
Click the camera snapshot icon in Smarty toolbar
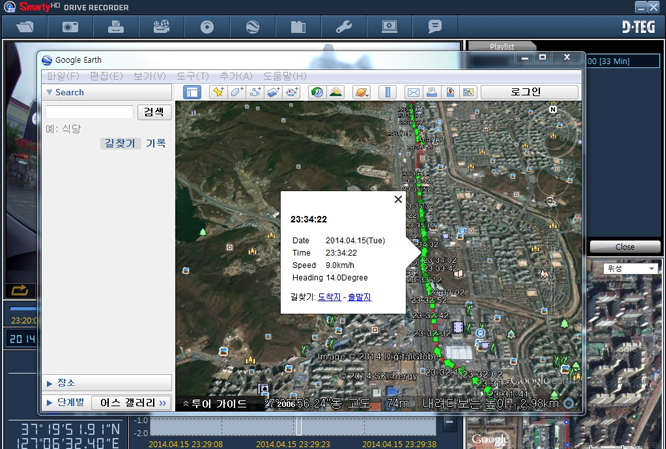(70, 27)
